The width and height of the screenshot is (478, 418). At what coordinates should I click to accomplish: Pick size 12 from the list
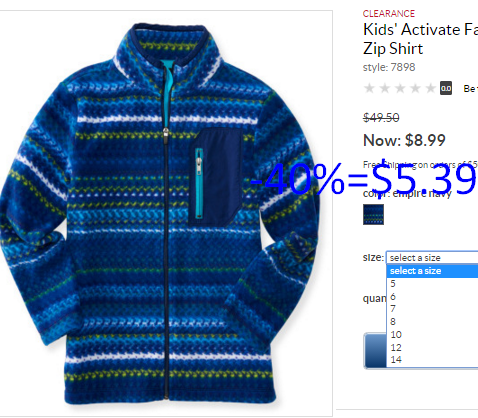click(432, 347)
